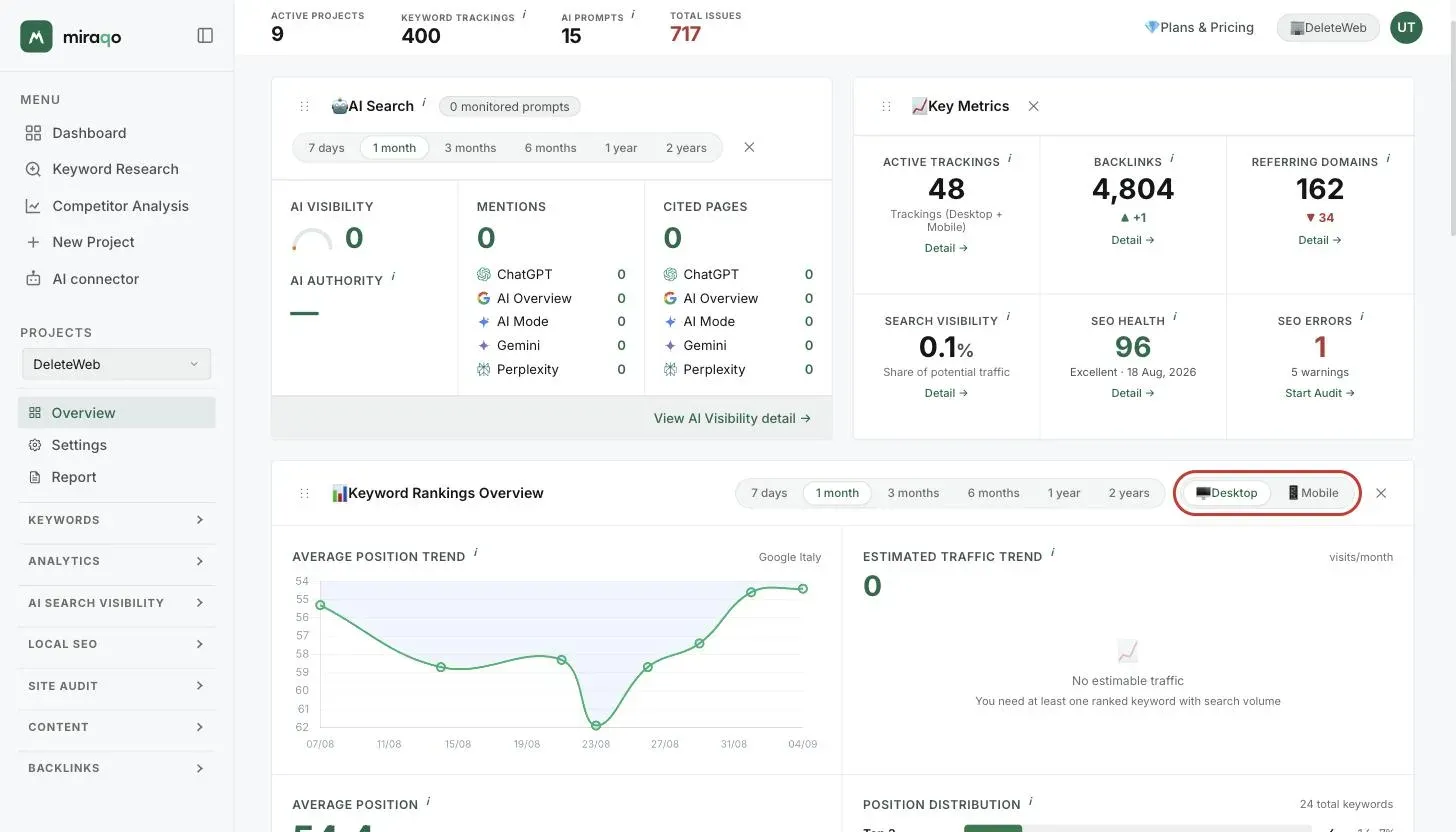Switch rankings to Mobile
The height and width of the screenshot is (832, 1456).
coord(1312,493)
